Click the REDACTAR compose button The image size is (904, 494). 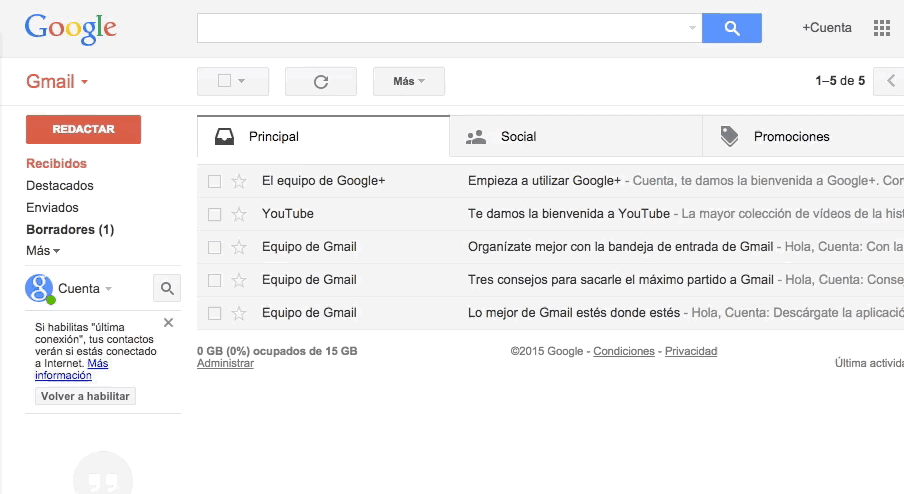tap(84, 129)
